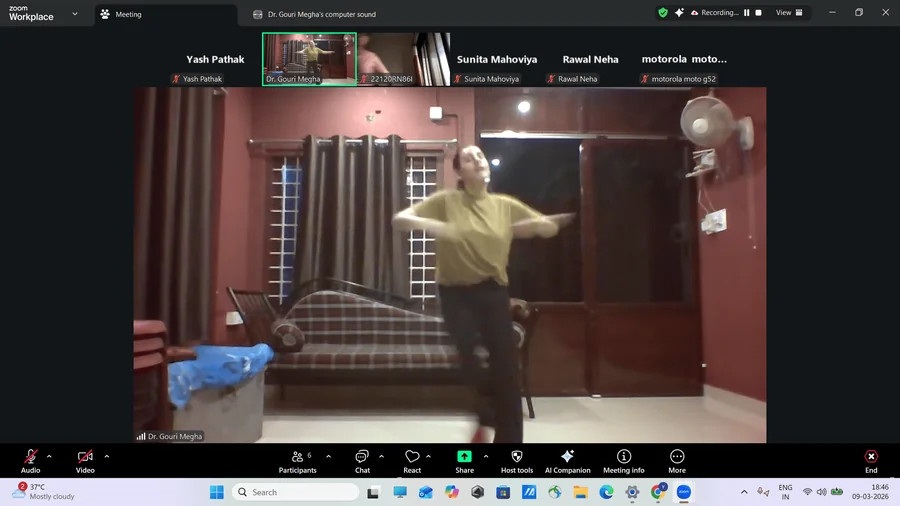The height and width of the screenshot is (506, 900).
Task: Click the Zoom icon in taskbar
Action: [684, 492]
